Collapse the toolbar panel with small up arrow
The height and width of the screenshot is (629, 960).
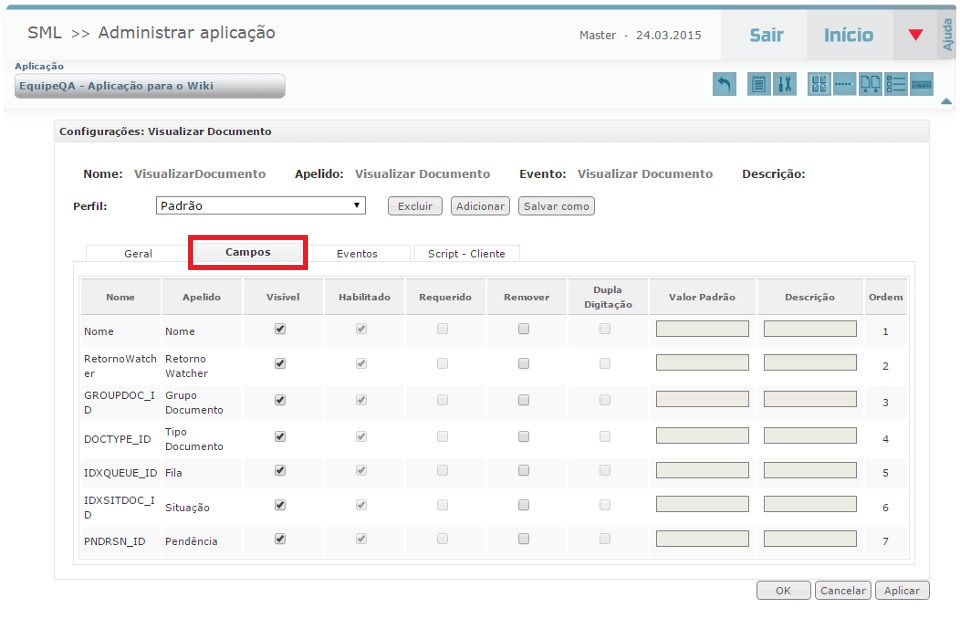coord(946,101)
